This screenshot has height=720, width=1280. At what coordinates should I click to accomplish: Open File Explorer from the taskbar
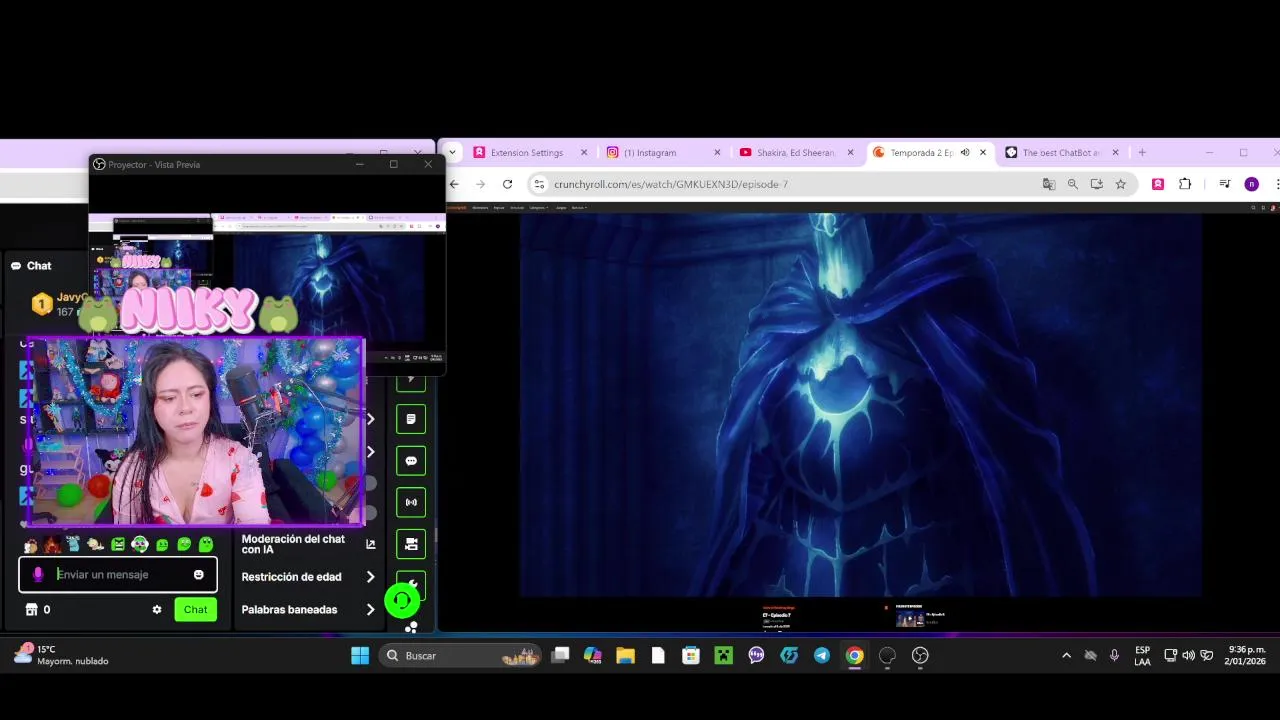[x=625, y=656]
